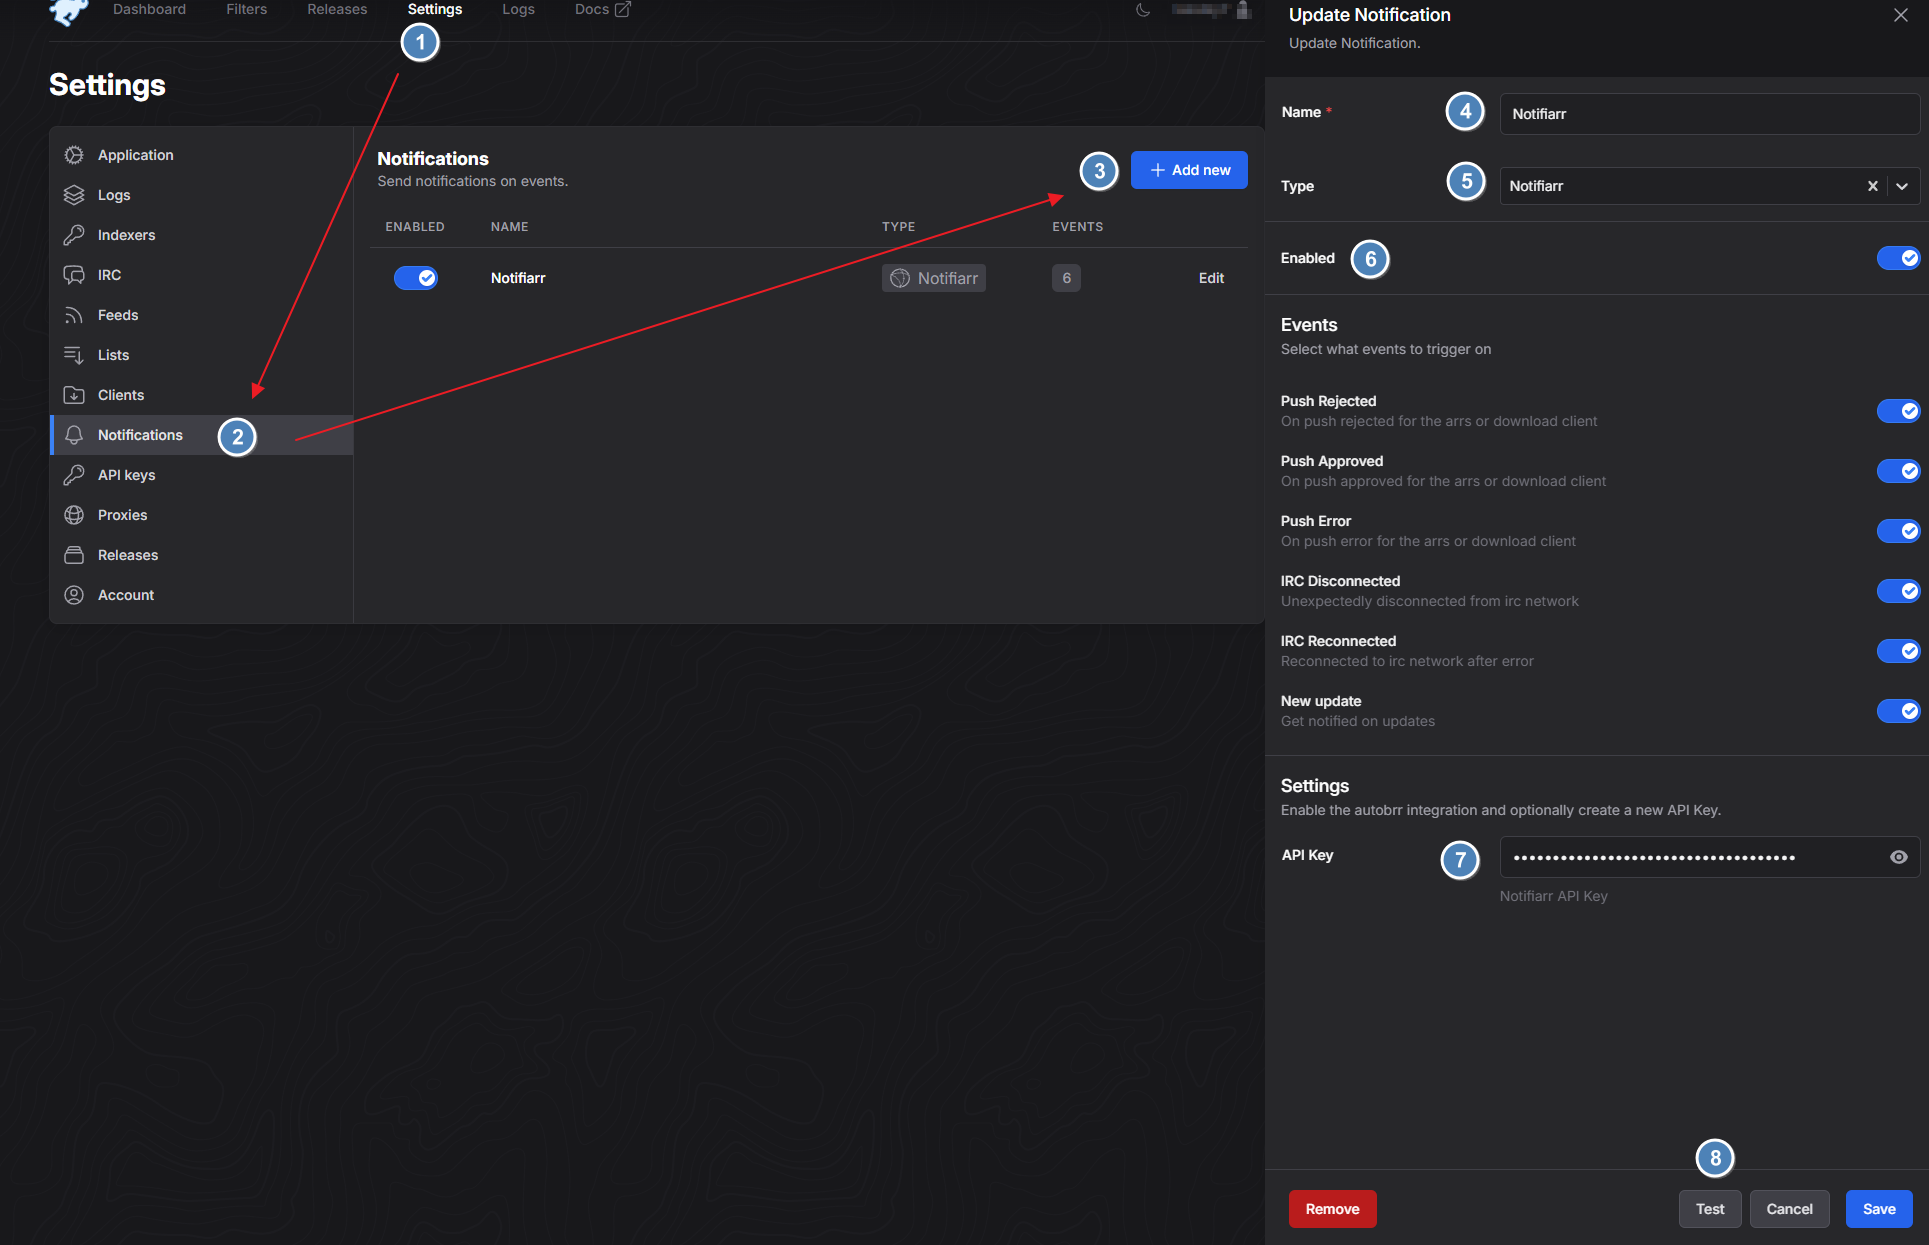This screenshot has height=1245, width=1929.
Task: Click the user account menu in header
Action: click(x=1211, y=10)
